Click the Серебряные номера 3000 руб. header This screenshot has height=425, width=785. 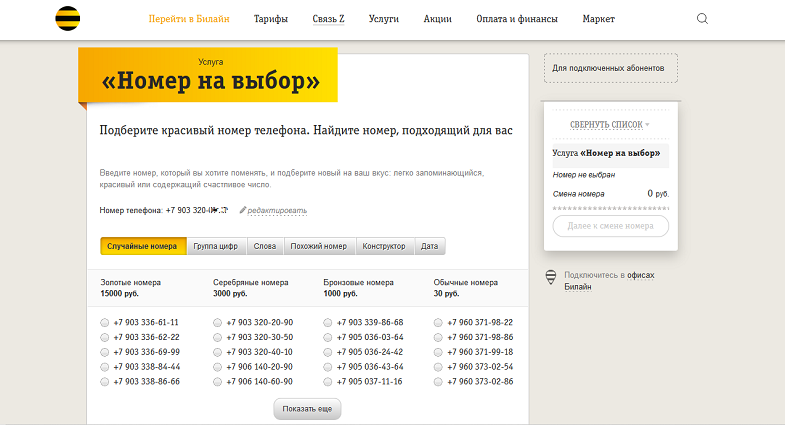click(x=250, y=288)
